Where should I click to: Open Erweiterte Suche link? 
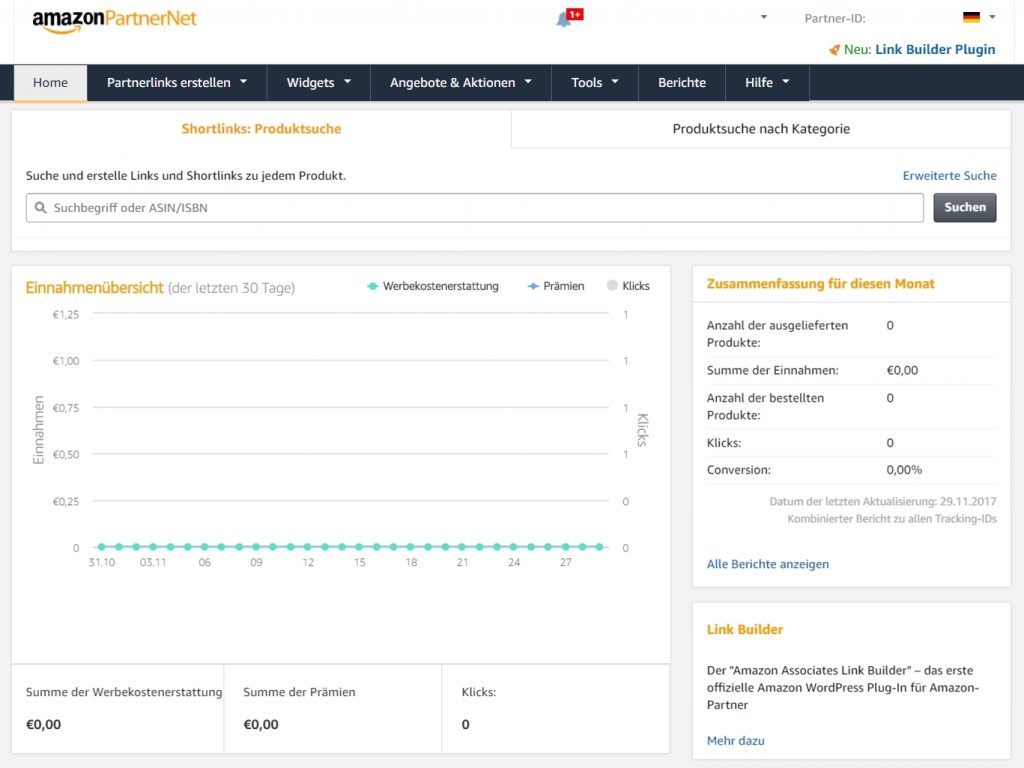(x=950, y=176)
